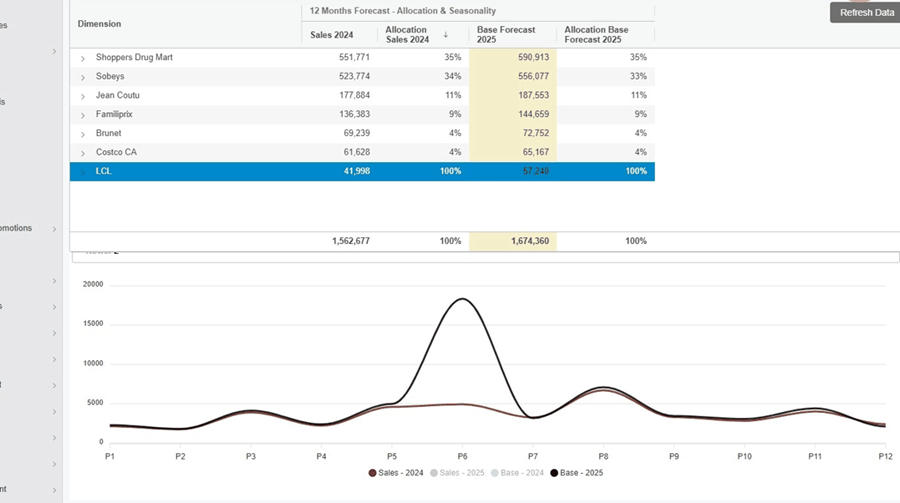The height and width of the screenshot is (503, 900).
Task: Select the 'LCL' row name
Action: tap(103, 171)
